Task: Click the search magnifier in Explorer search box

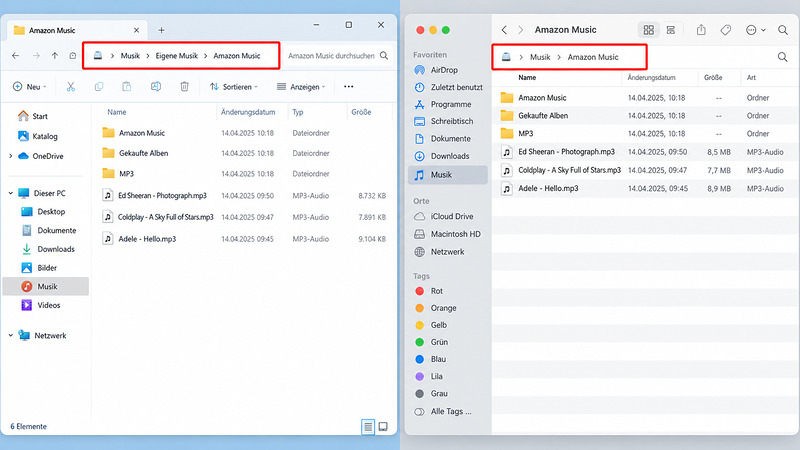Action: pyautogui.click(x=384, y=56)
